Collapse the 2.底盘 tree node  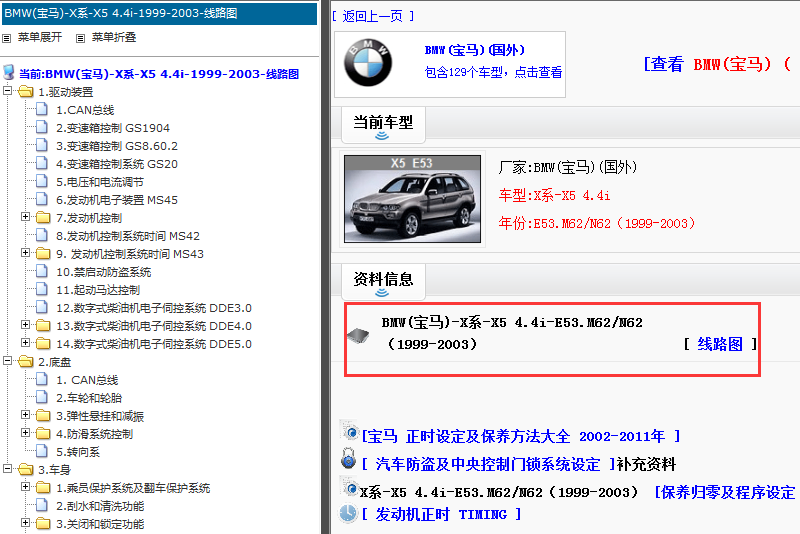tap(7, 361)
